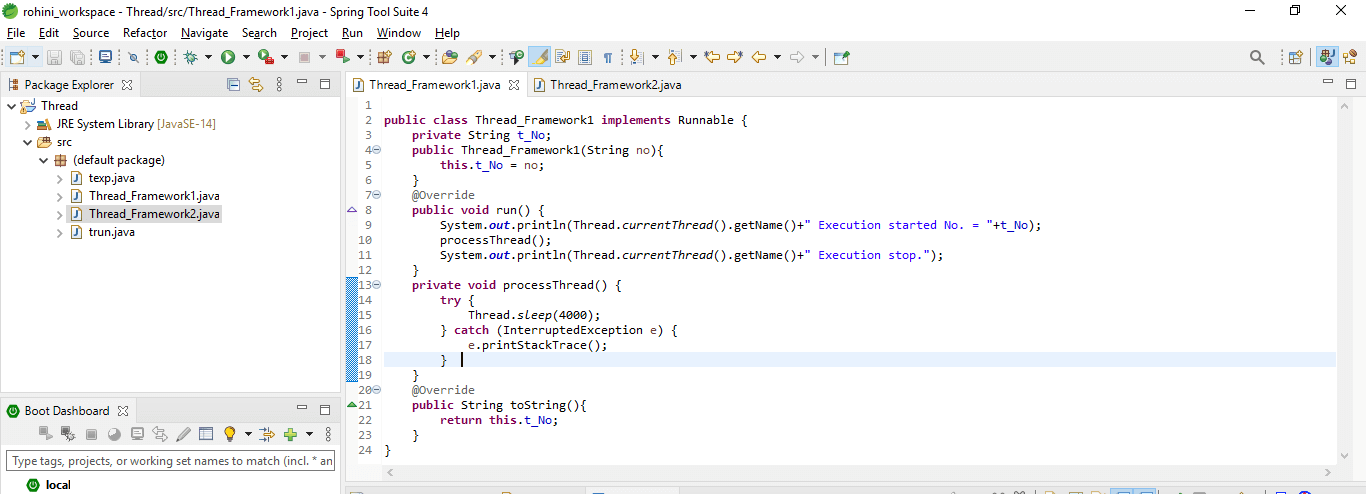Expand the JRE System Library node
Image resolution: width=1366 pixels, height=494 pixels.
point(28,124)
